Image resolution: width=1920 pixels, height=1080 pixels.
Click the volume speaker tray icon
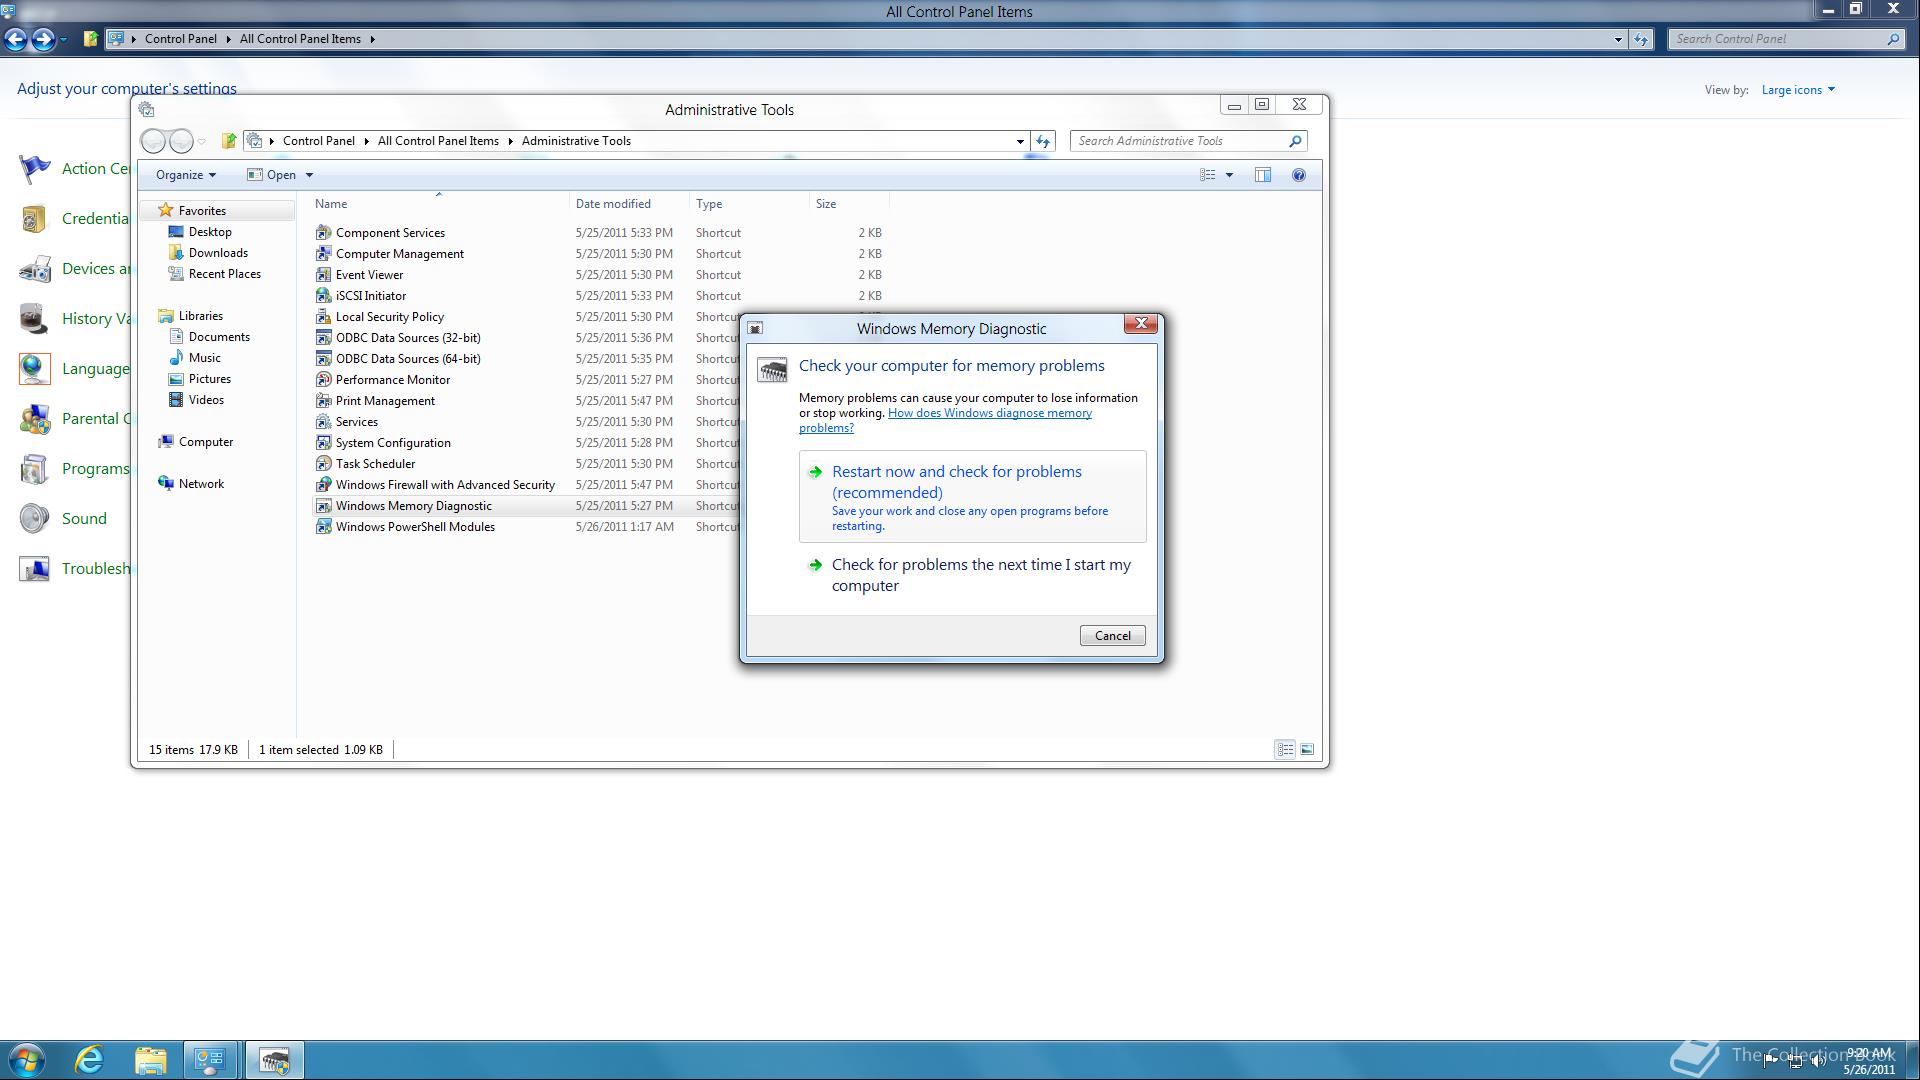1819,1061
